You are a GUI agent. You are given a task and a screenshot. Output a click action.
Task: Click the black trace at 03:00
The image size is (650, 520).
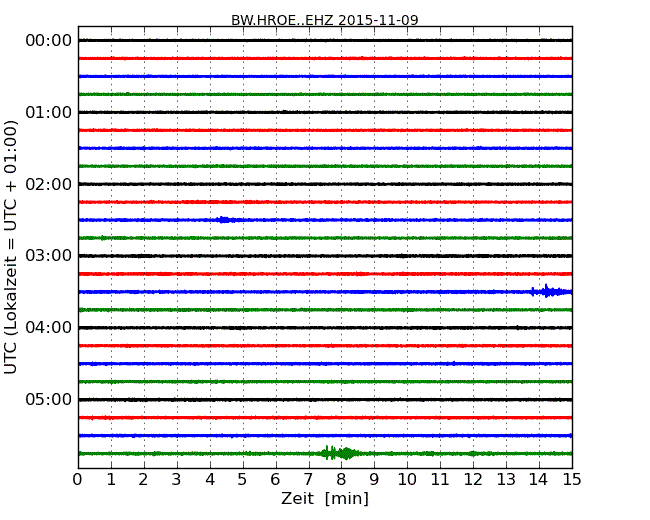coord(325,256)
